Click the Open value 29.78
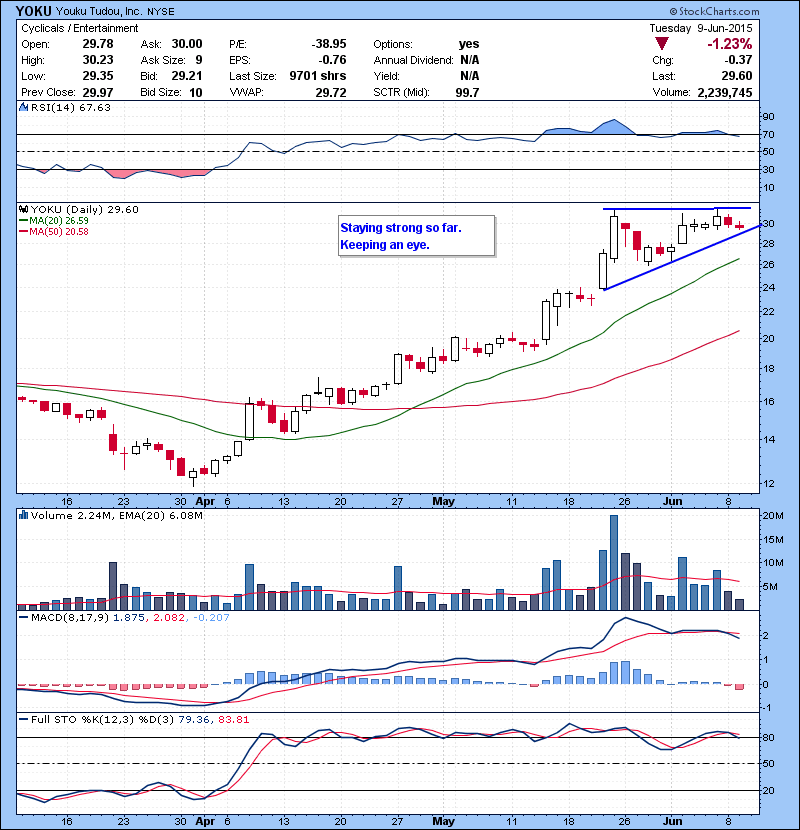 (x=97, y=44)
